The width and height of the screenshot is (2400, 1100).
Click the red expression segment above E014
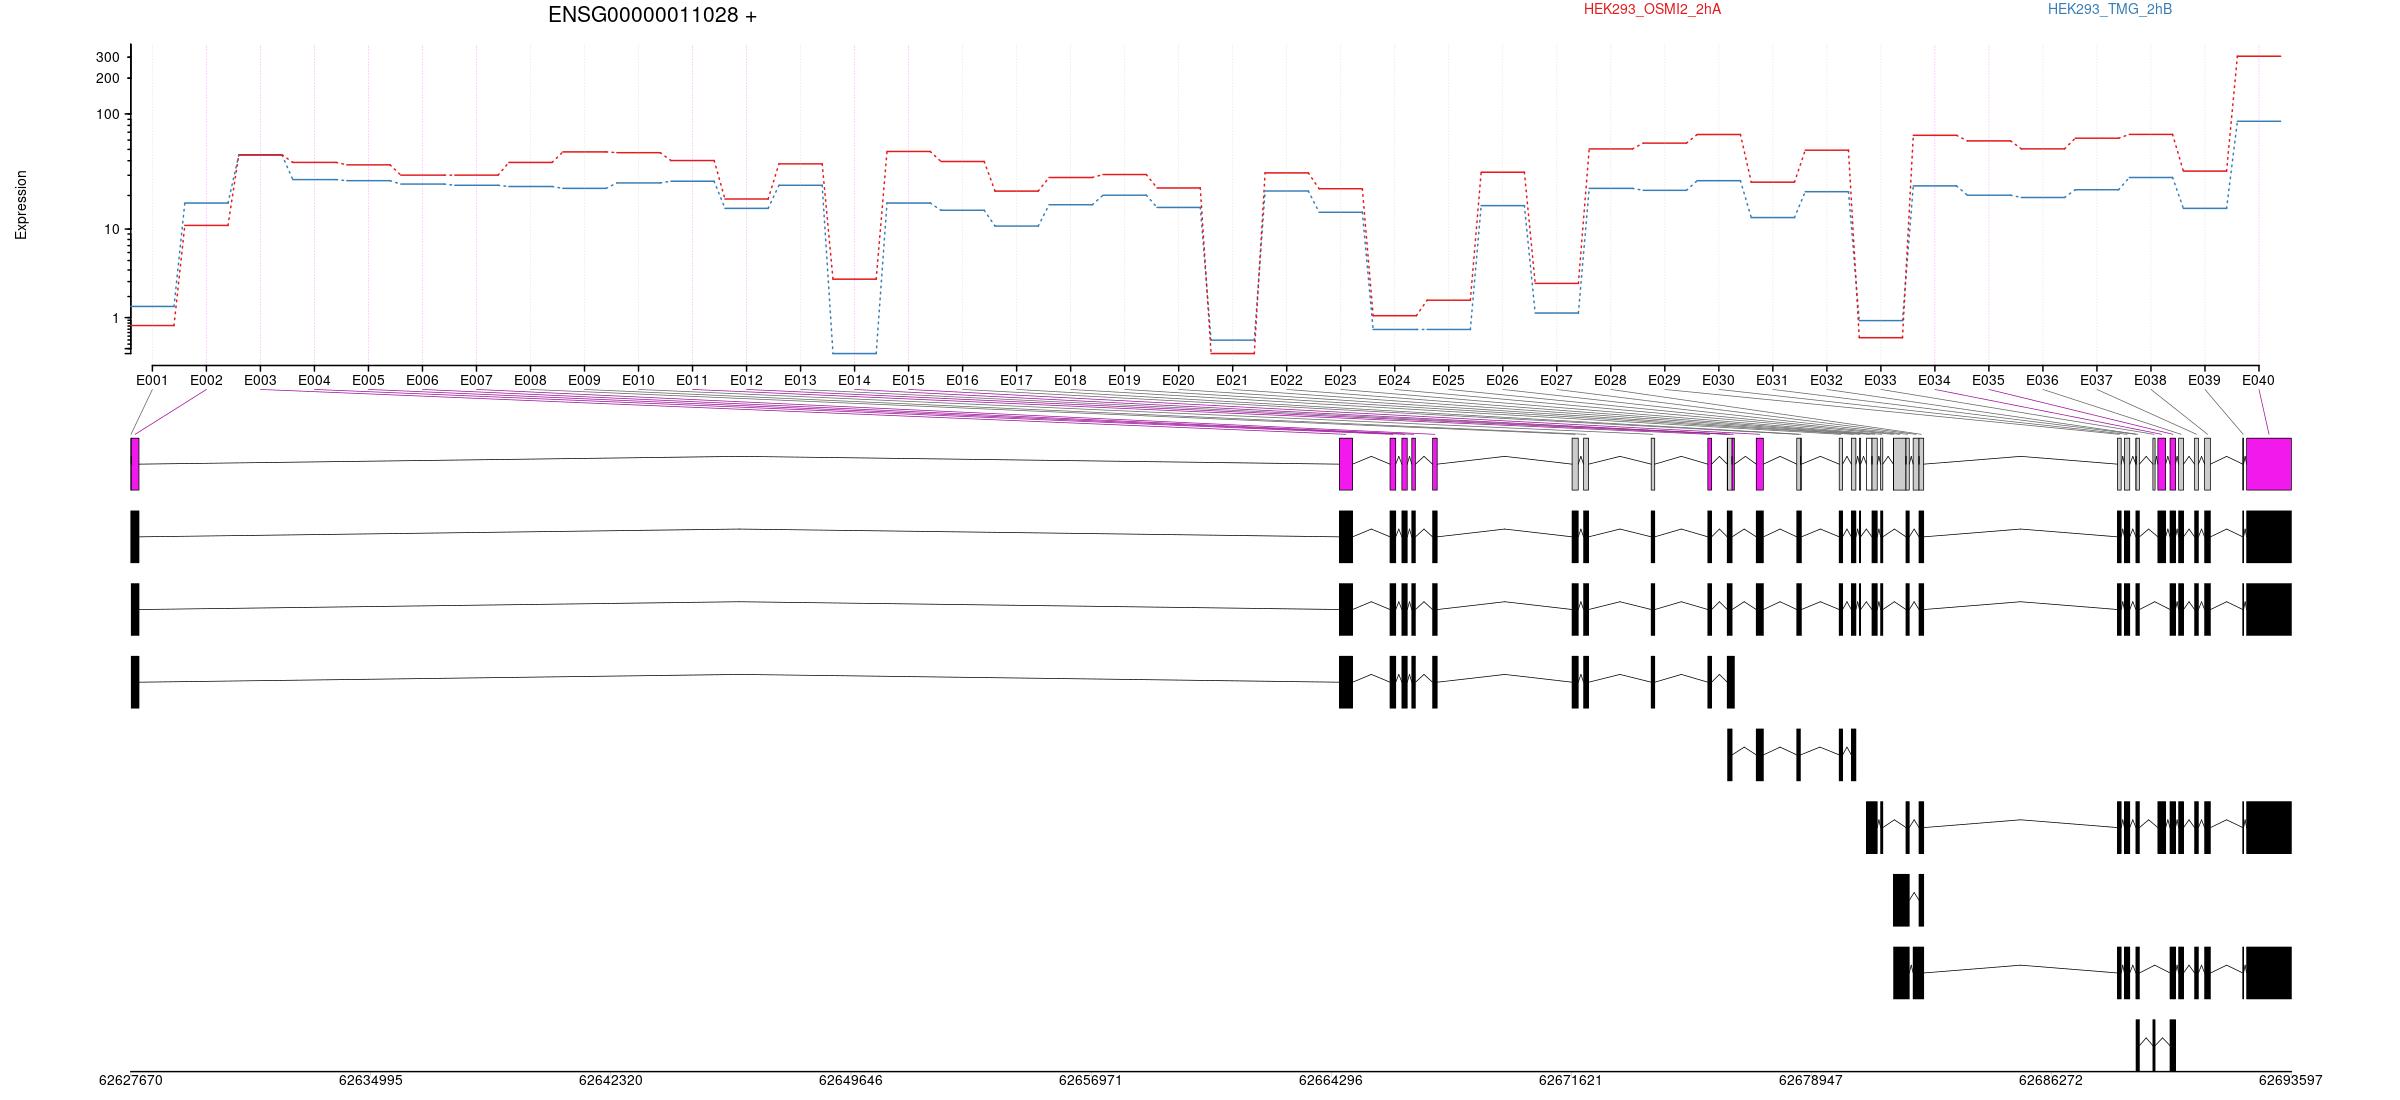[x=854, y=279]
